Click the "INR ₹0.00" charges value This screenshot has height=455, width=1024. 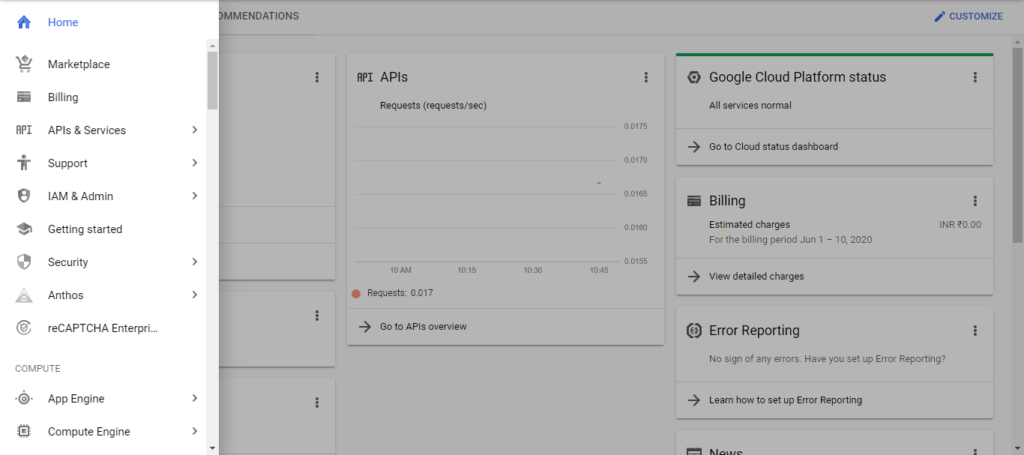(960, 225)
